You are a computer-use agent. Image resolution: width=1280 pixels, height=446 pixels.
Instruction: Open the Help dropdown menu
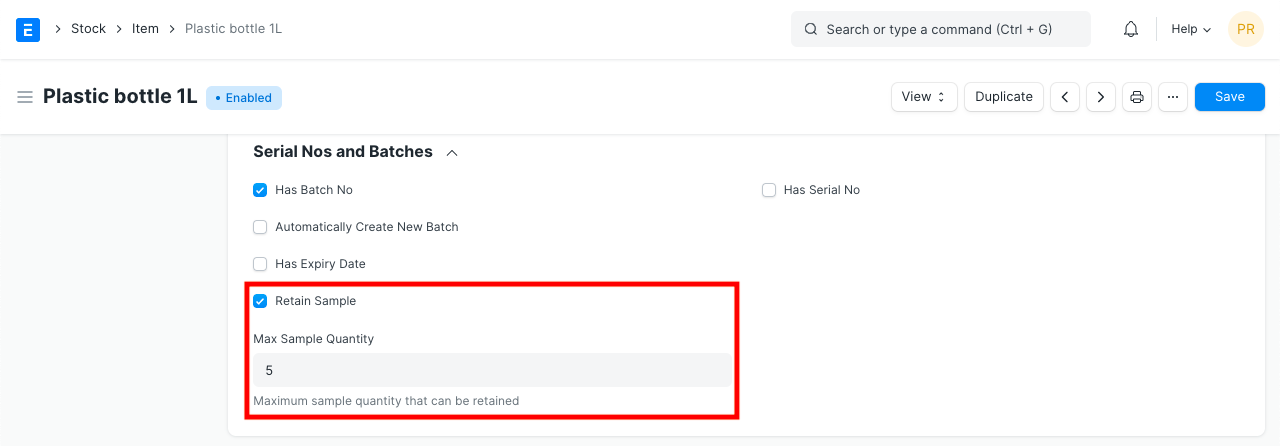pyautogui.click(x=1191, y=29)
